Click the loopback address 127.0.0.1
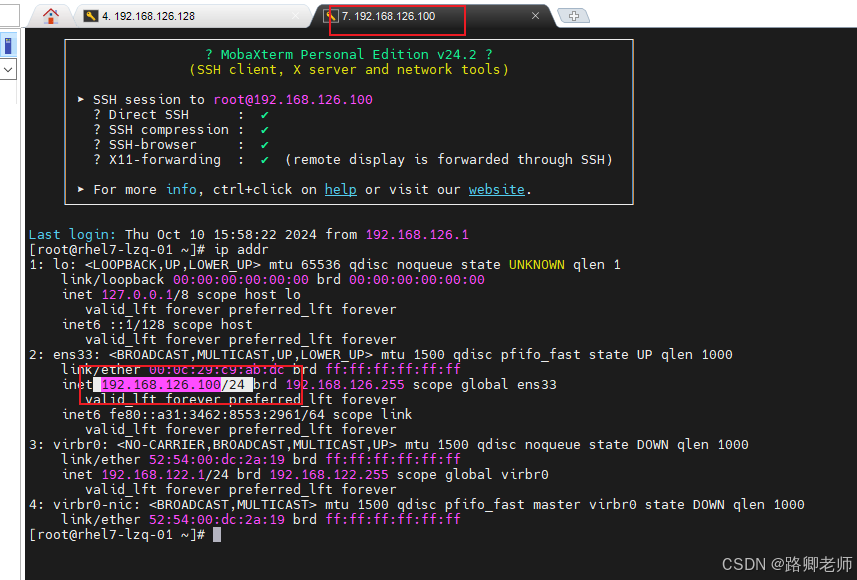The height and width of the screenshot is (580, 857). point(137,295)
